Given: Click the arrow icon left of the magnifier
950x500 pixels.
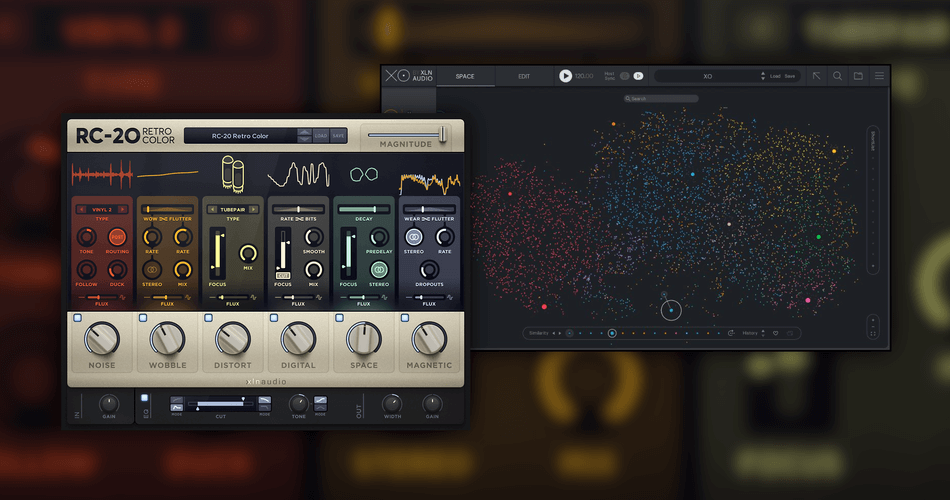Looking at the screenshot, I should [x=817, y=76].
